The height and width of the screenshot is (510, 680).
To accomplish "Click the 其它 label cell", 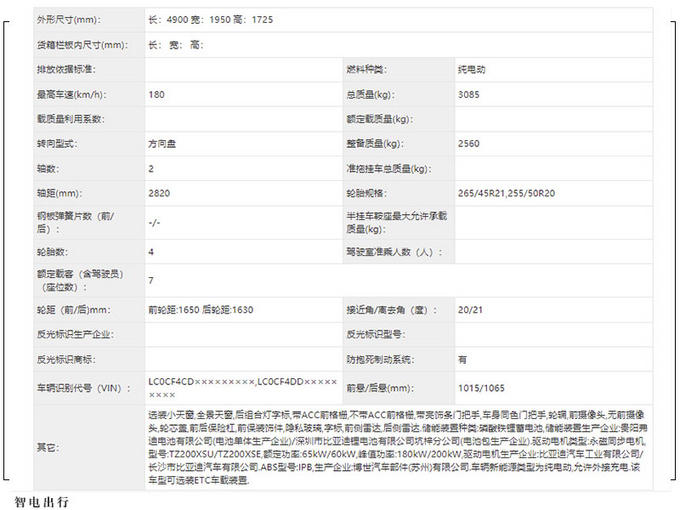I will [89, 448].
